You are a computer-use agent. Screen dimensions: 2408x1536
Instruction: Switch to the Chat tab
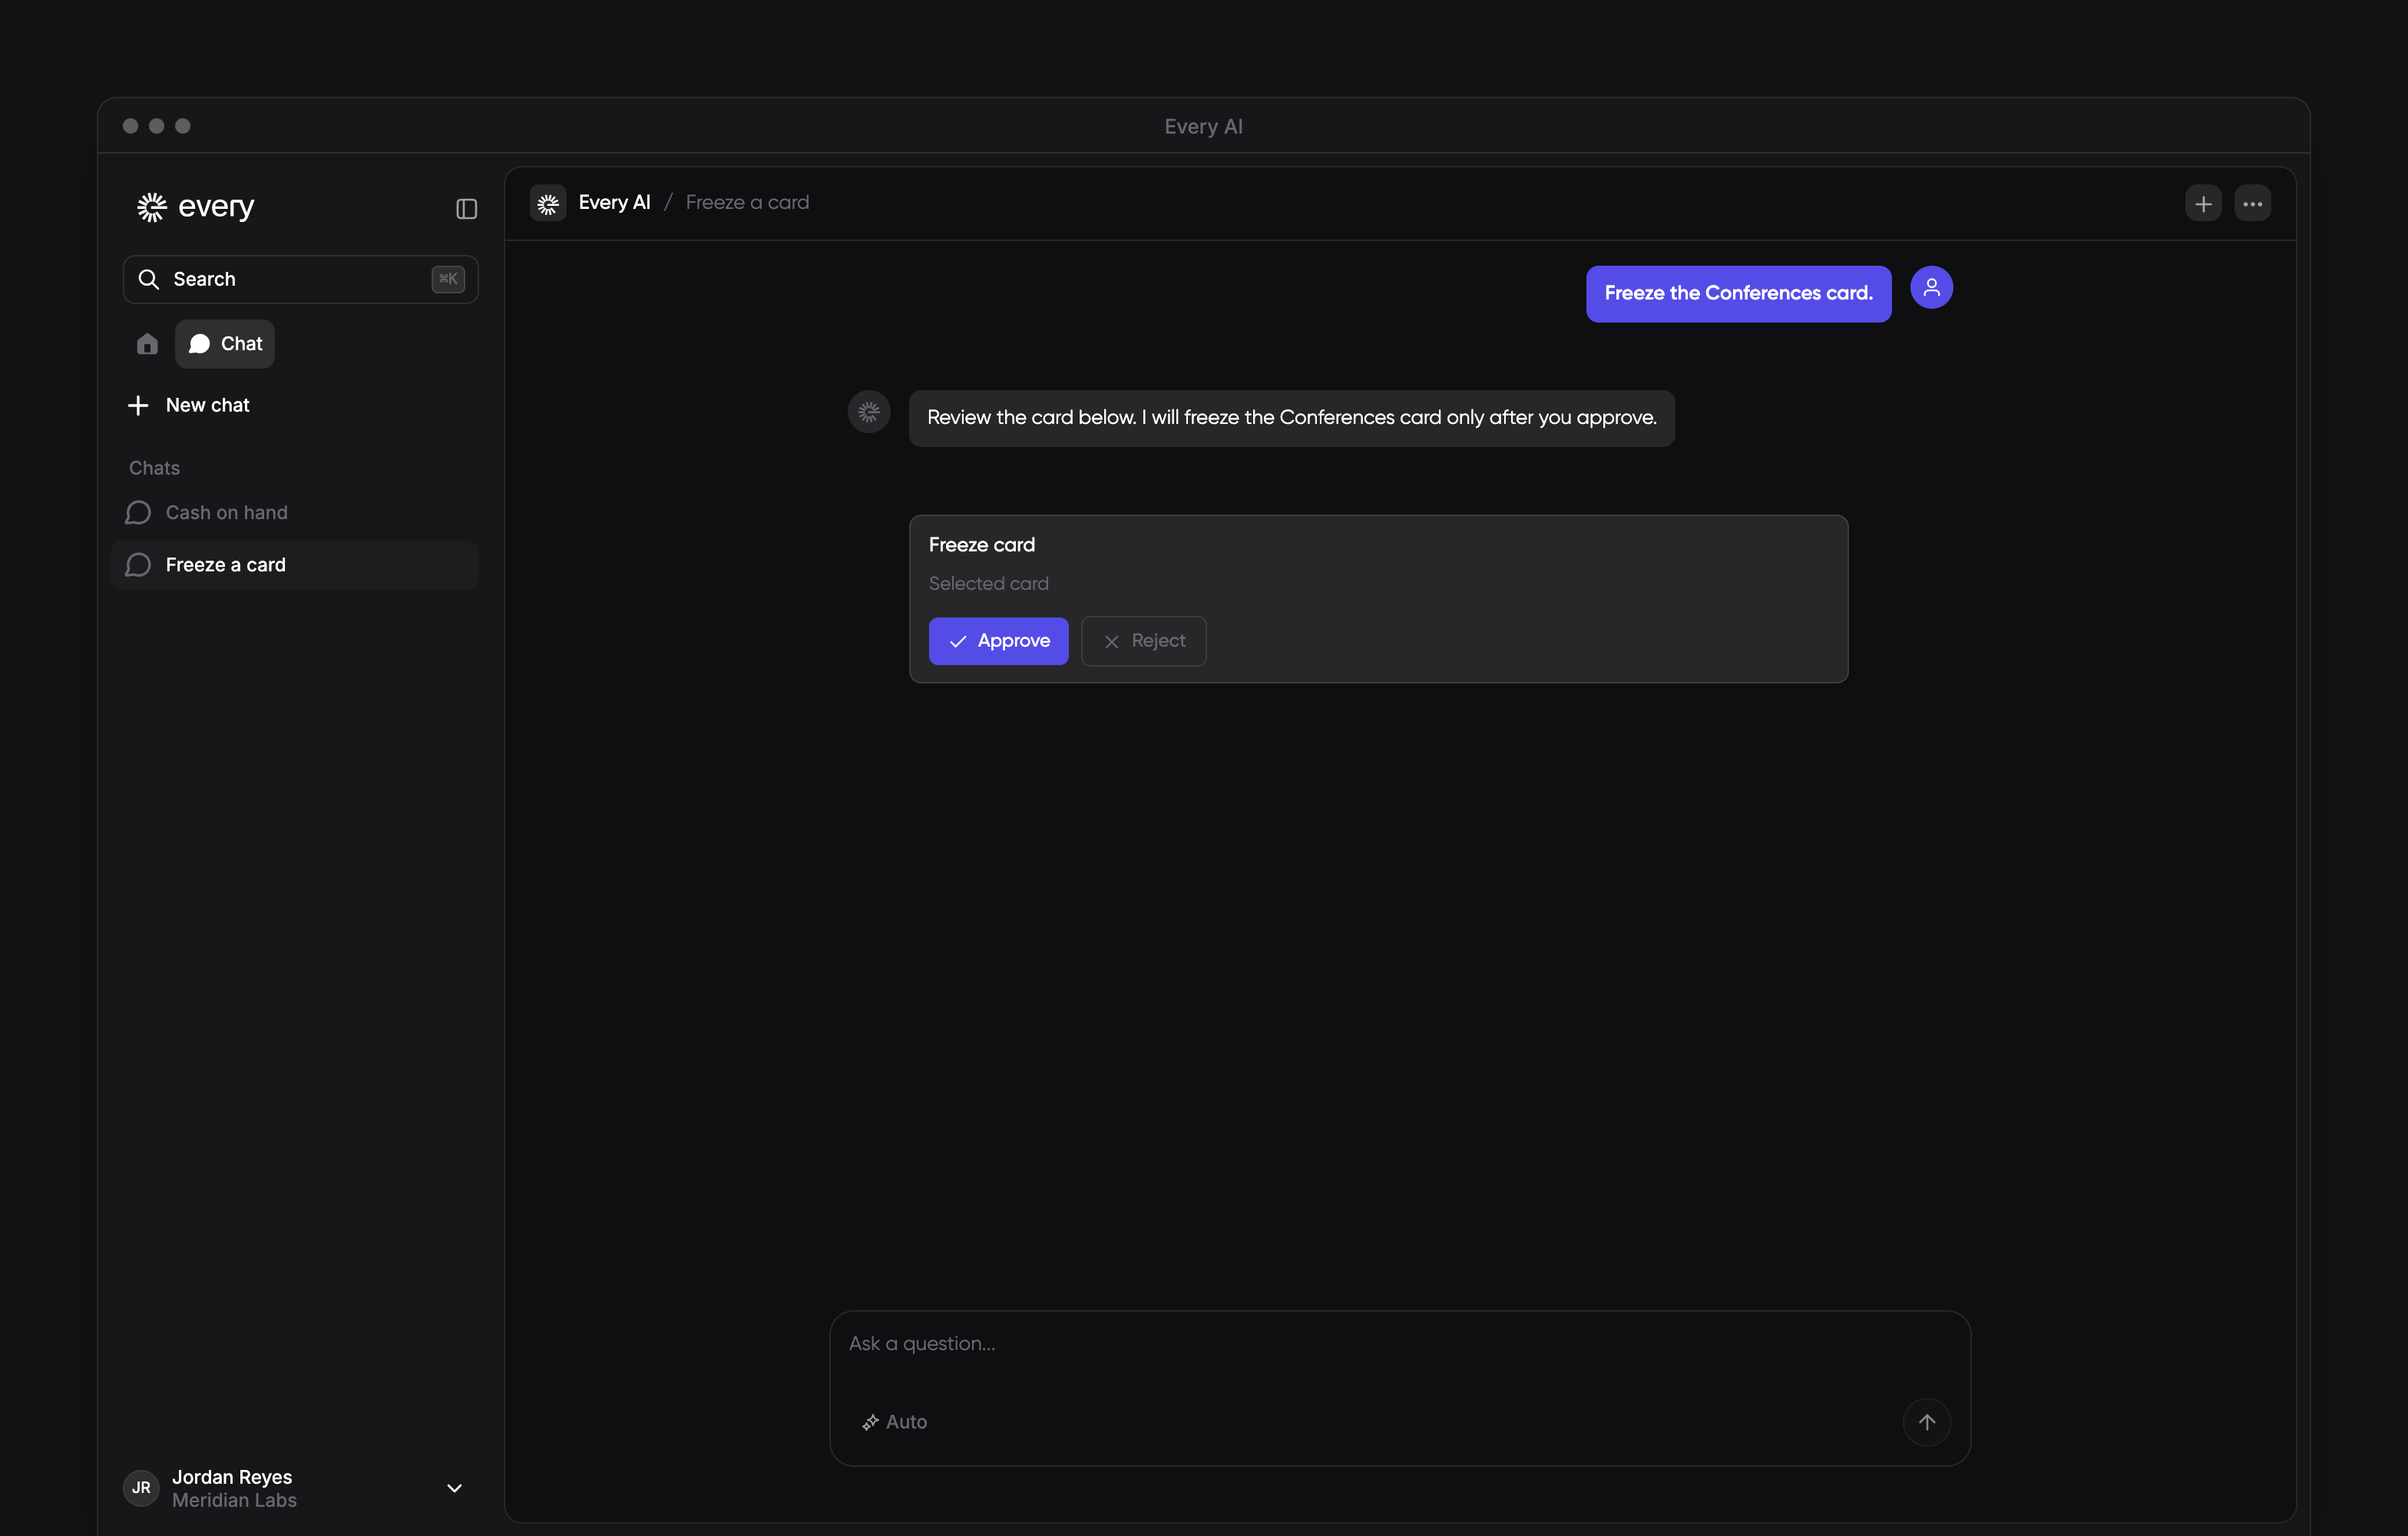(225, 344)
